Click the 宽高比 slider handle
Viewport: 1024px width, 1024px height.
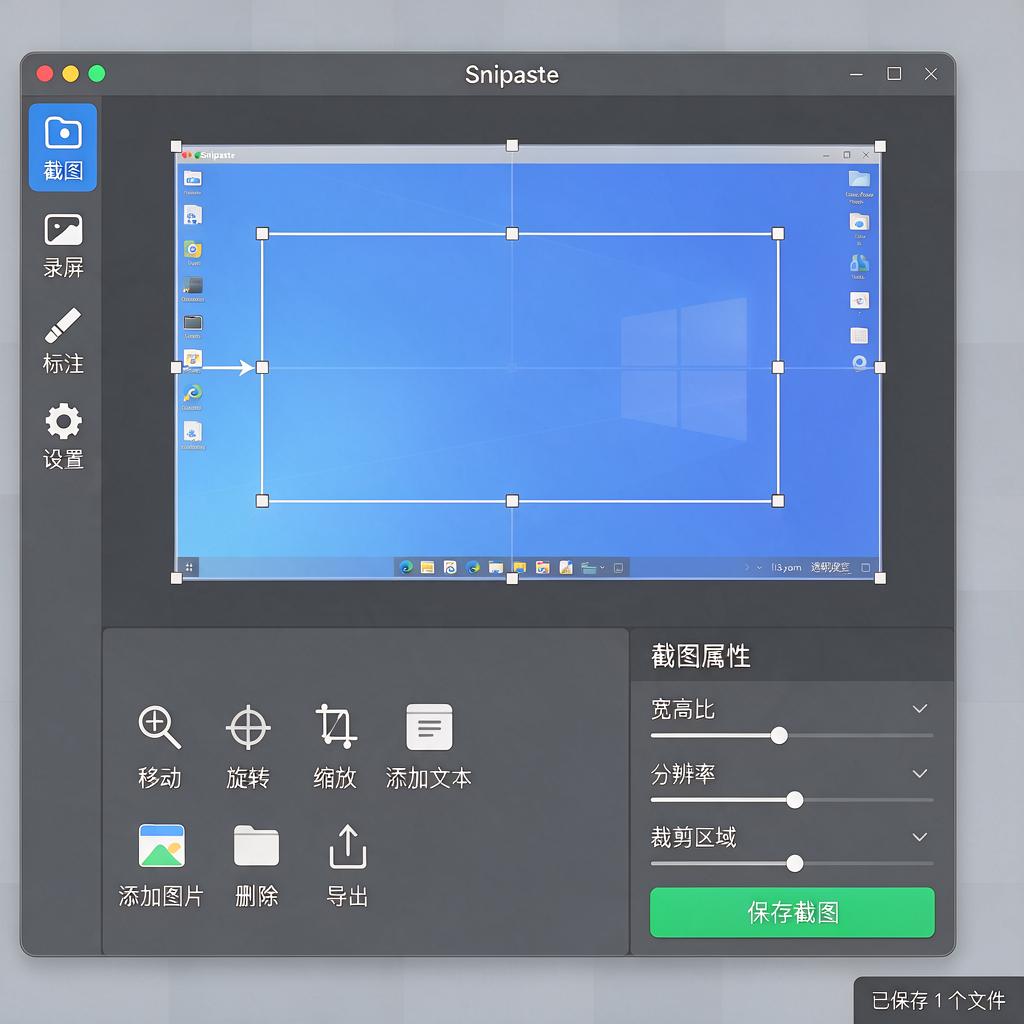coord(778,735)
